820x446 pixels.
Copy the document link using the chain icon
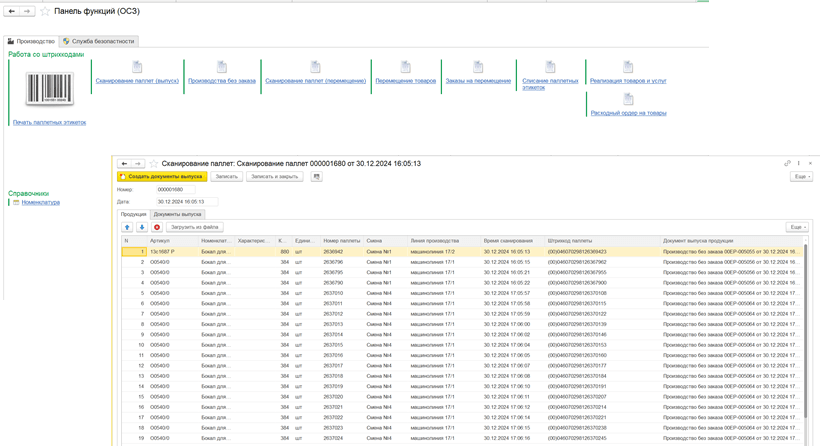tap(787, 163)
